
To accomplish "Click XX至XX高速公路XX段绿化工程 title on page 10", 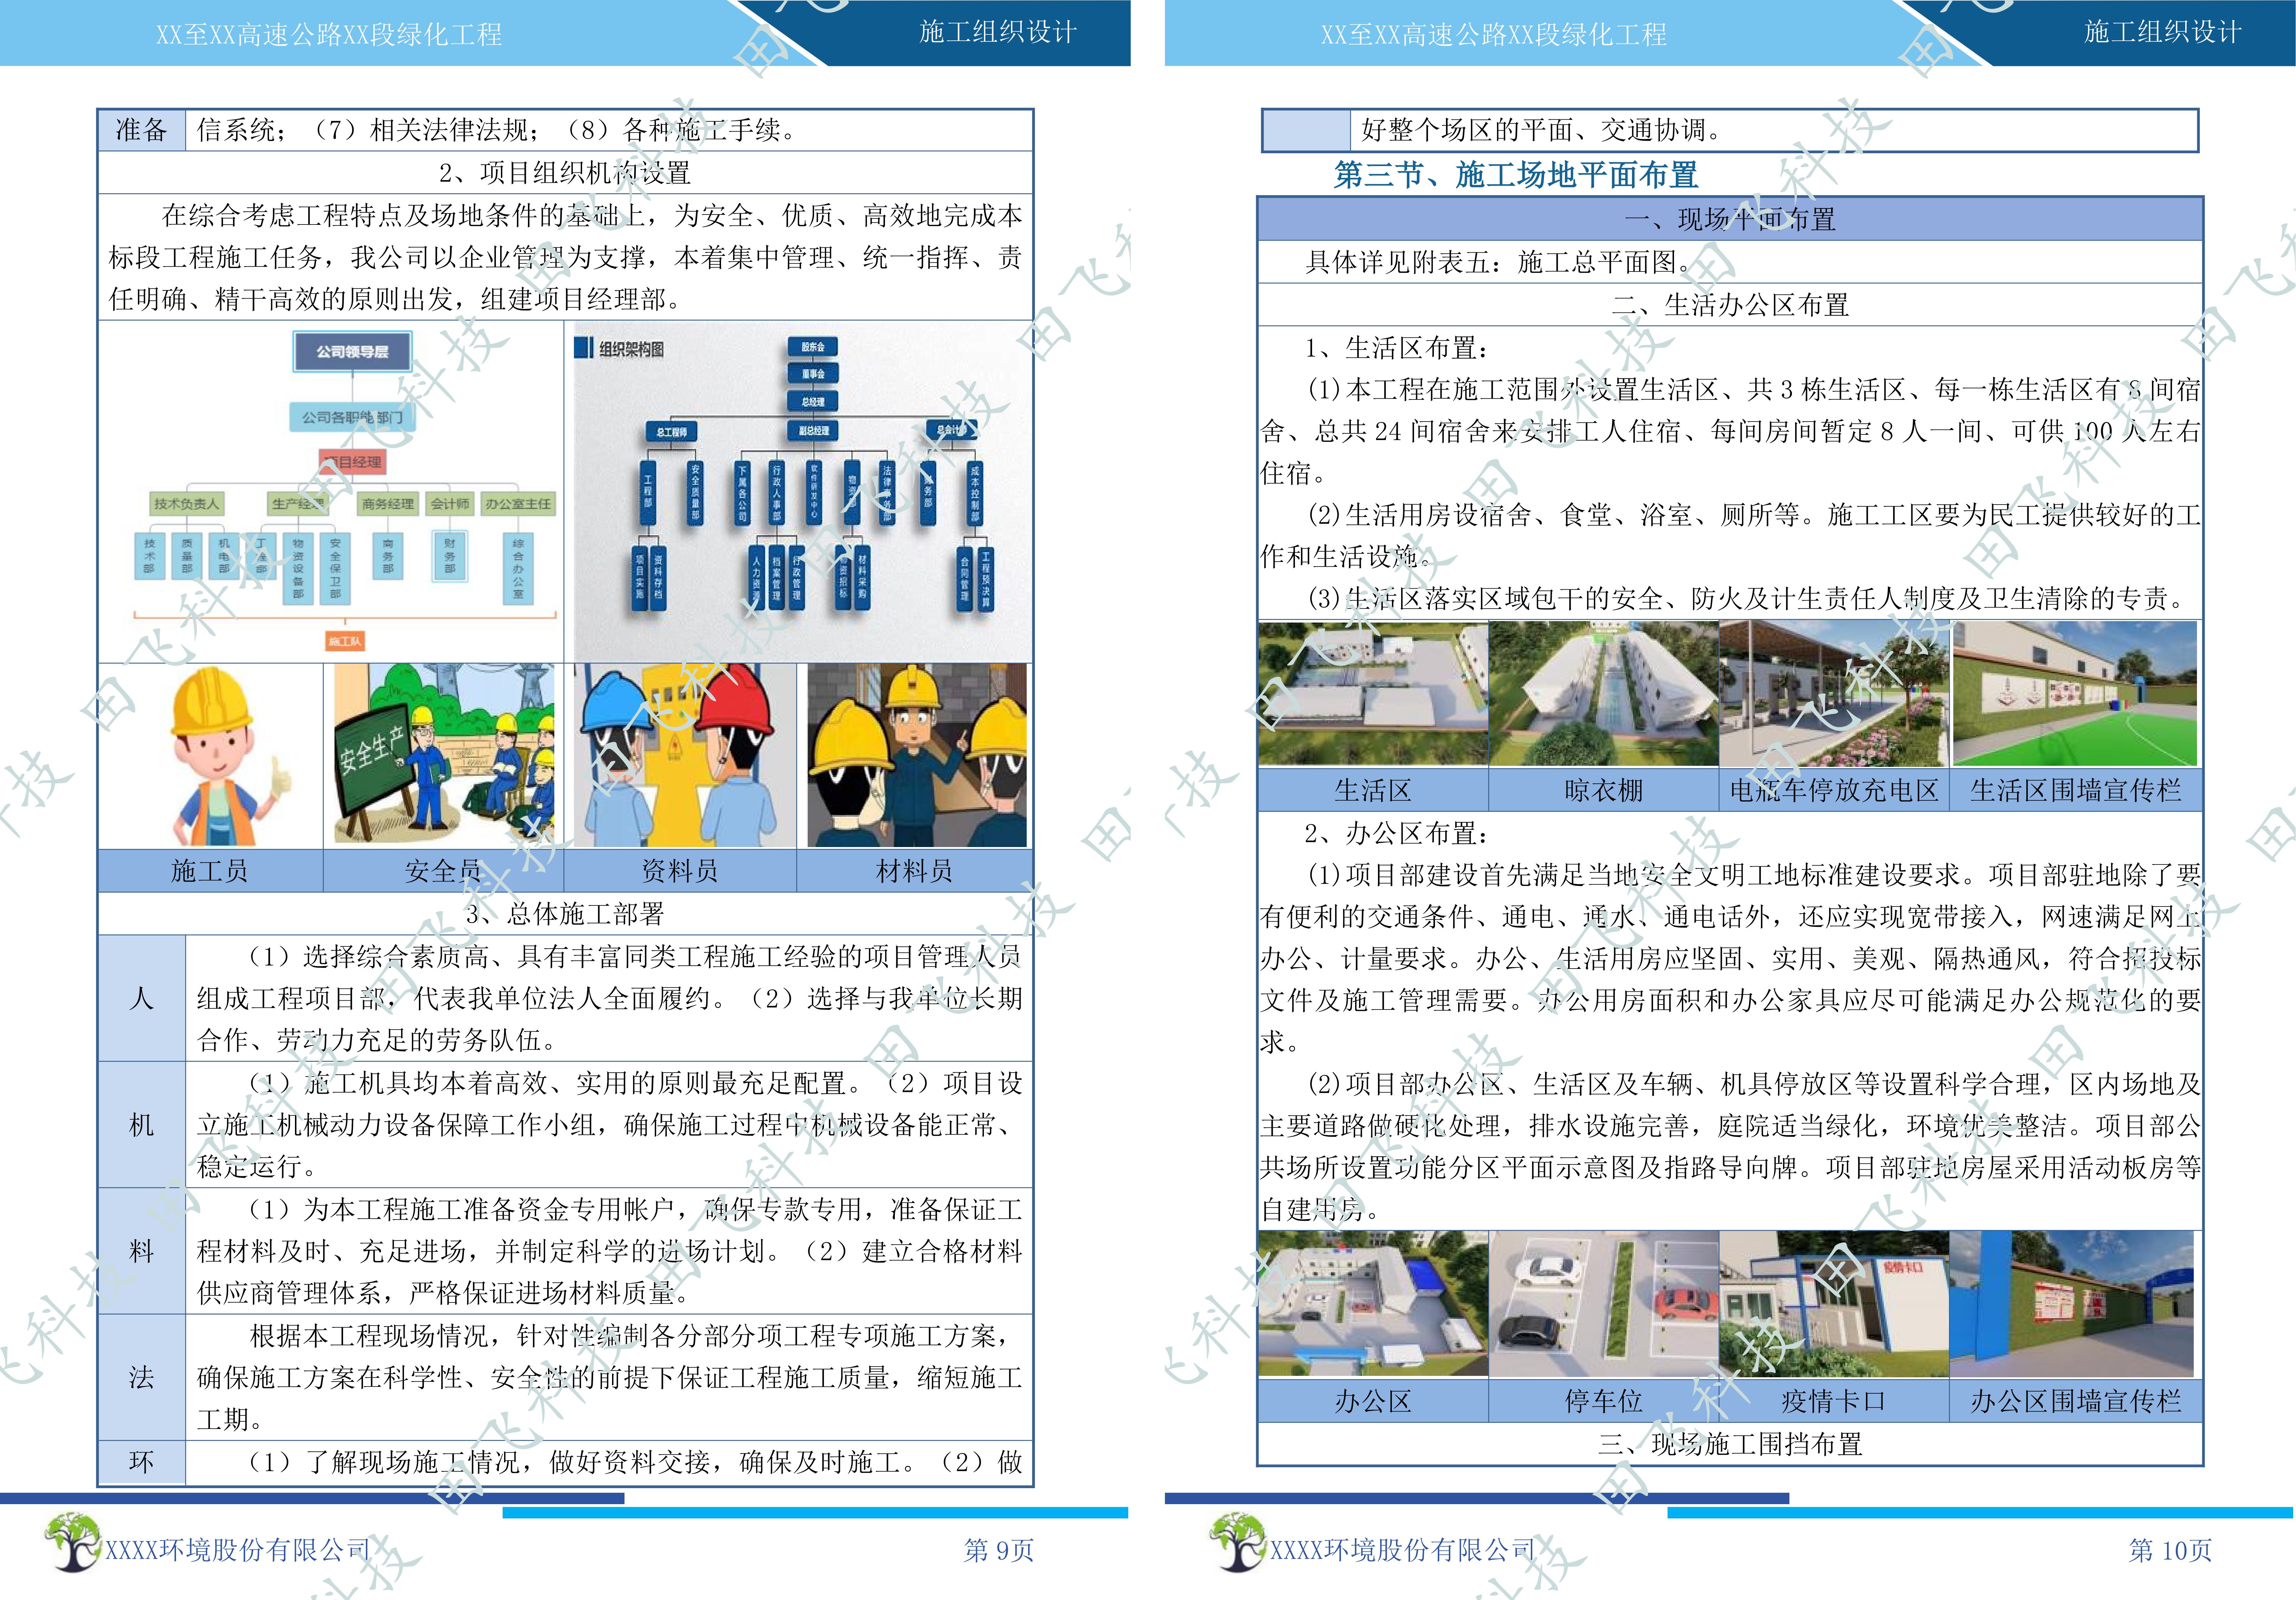I will 1494,35.
